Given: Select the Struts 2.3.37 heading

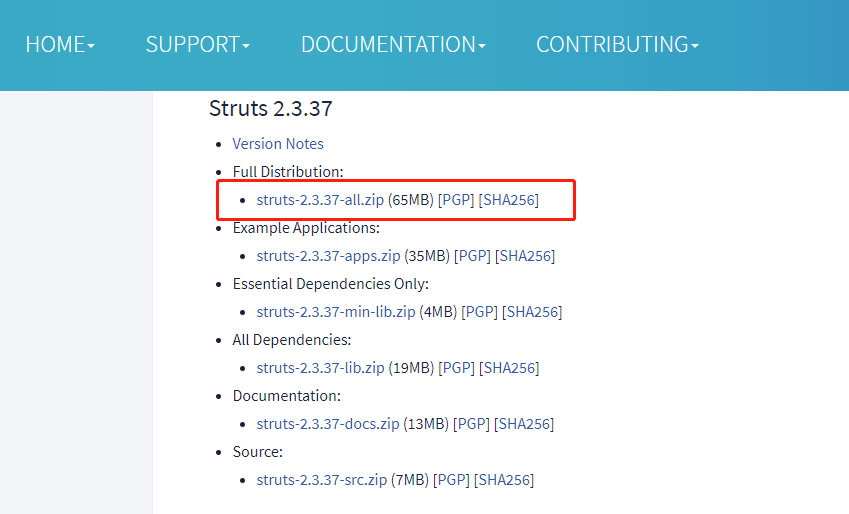Looking at the screenshot, I should click(x=271, y=108).
